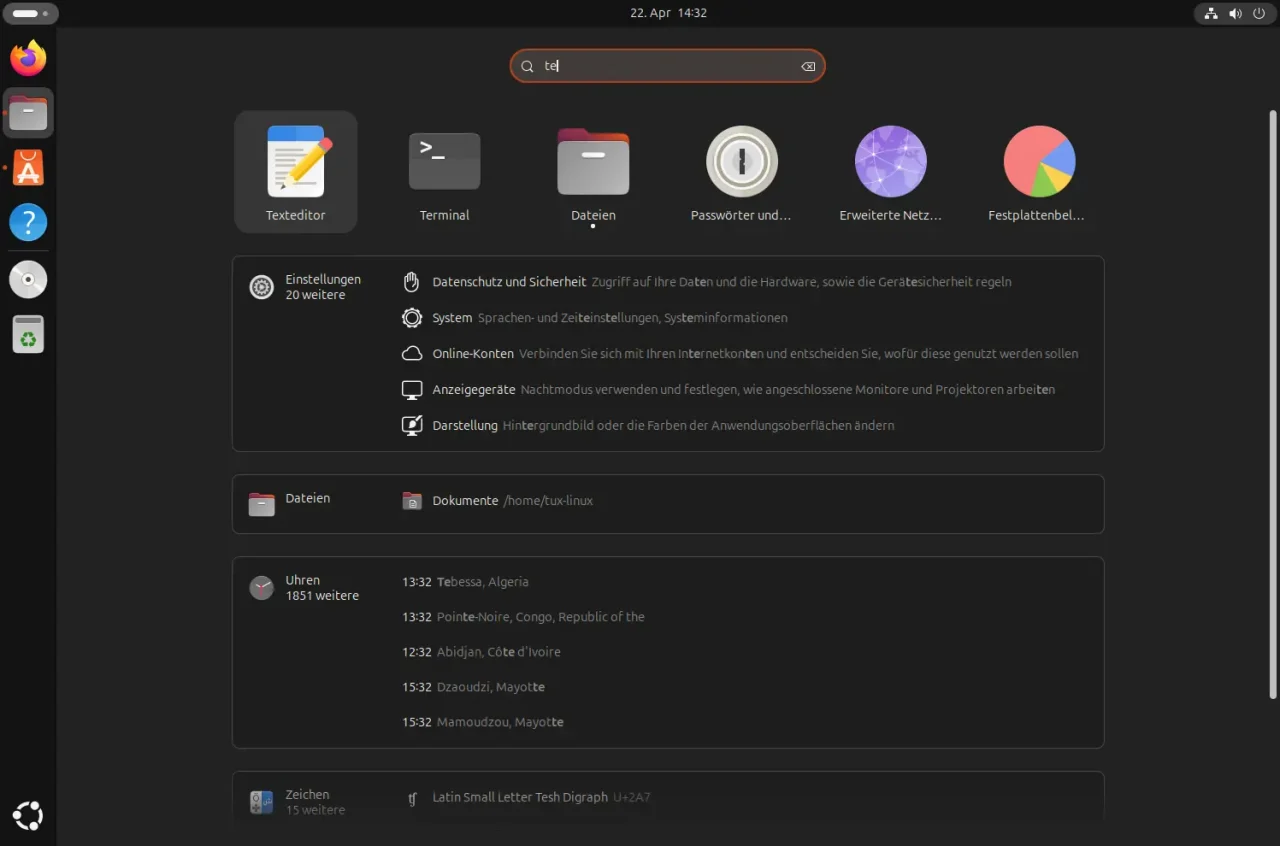Clear the search field text

point(808,67)
